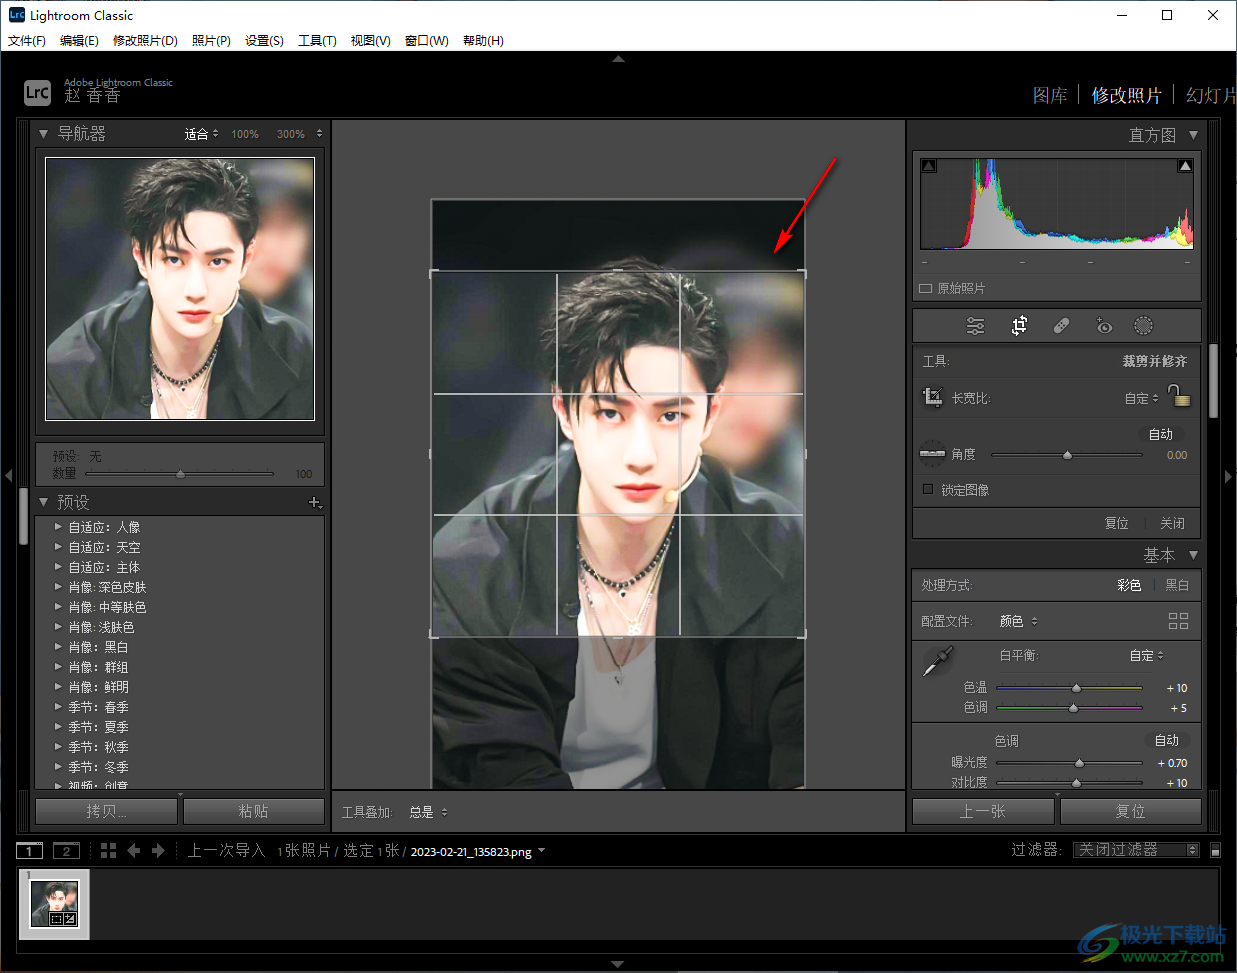Set navigator zoom to 适合
Image resolution: width=1237 pixels, height=973 pixels.
(196, 134)
